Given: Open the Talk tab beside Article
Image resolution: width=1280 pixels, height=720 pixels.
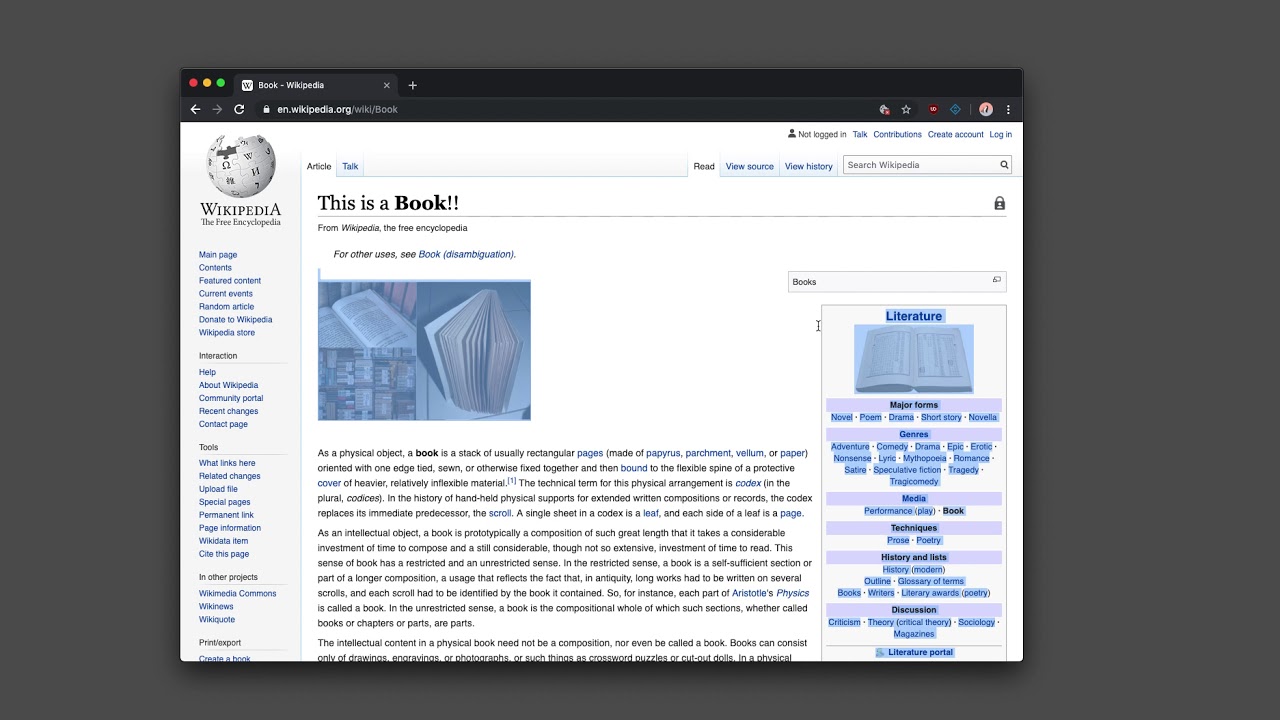Looking at the screenshot, I should tap(350, 166).
